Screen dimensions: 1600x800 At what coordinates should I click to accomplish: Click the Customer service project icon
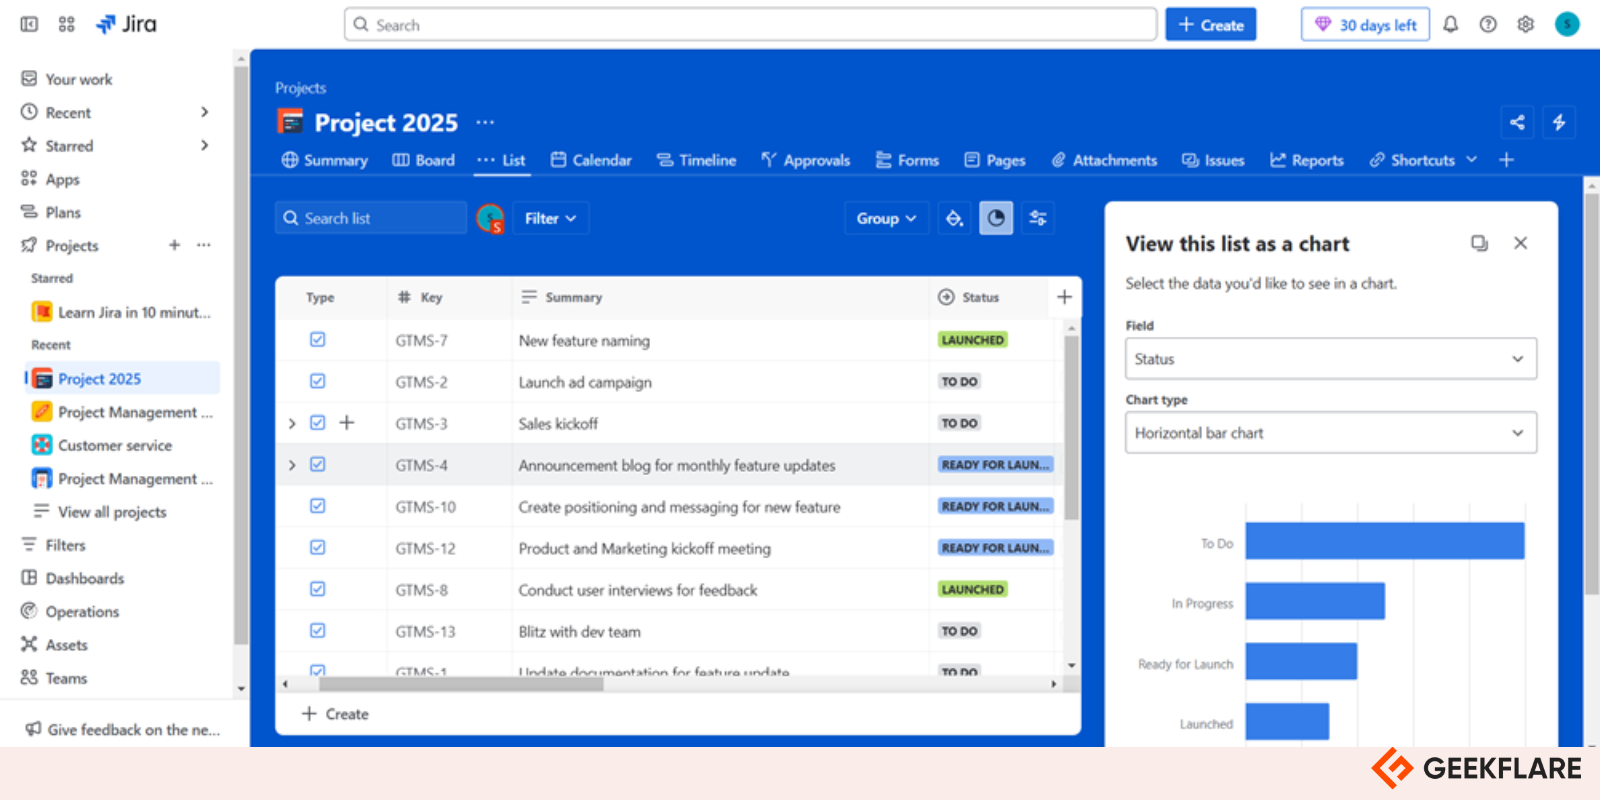pos(42,445)
